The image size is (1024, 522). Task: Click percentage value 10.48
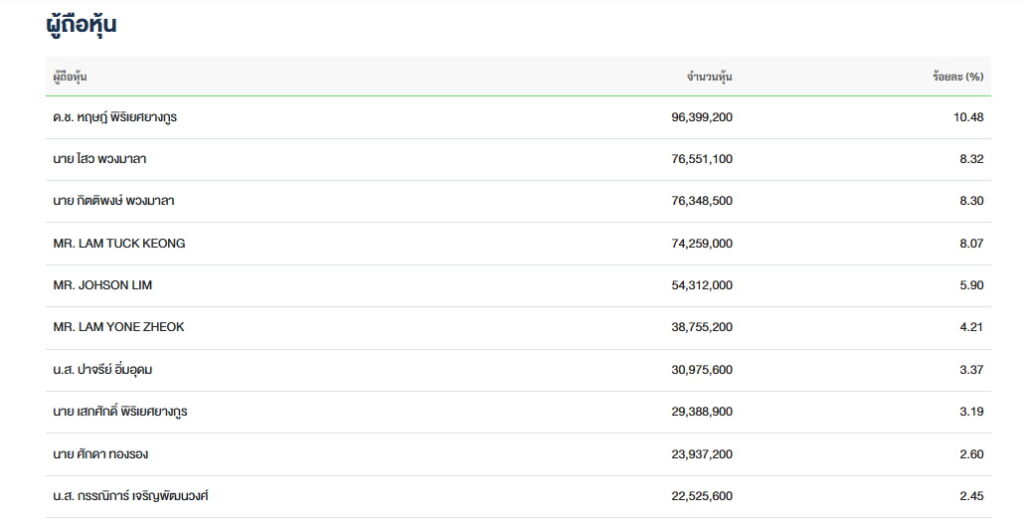click(968, 117)
